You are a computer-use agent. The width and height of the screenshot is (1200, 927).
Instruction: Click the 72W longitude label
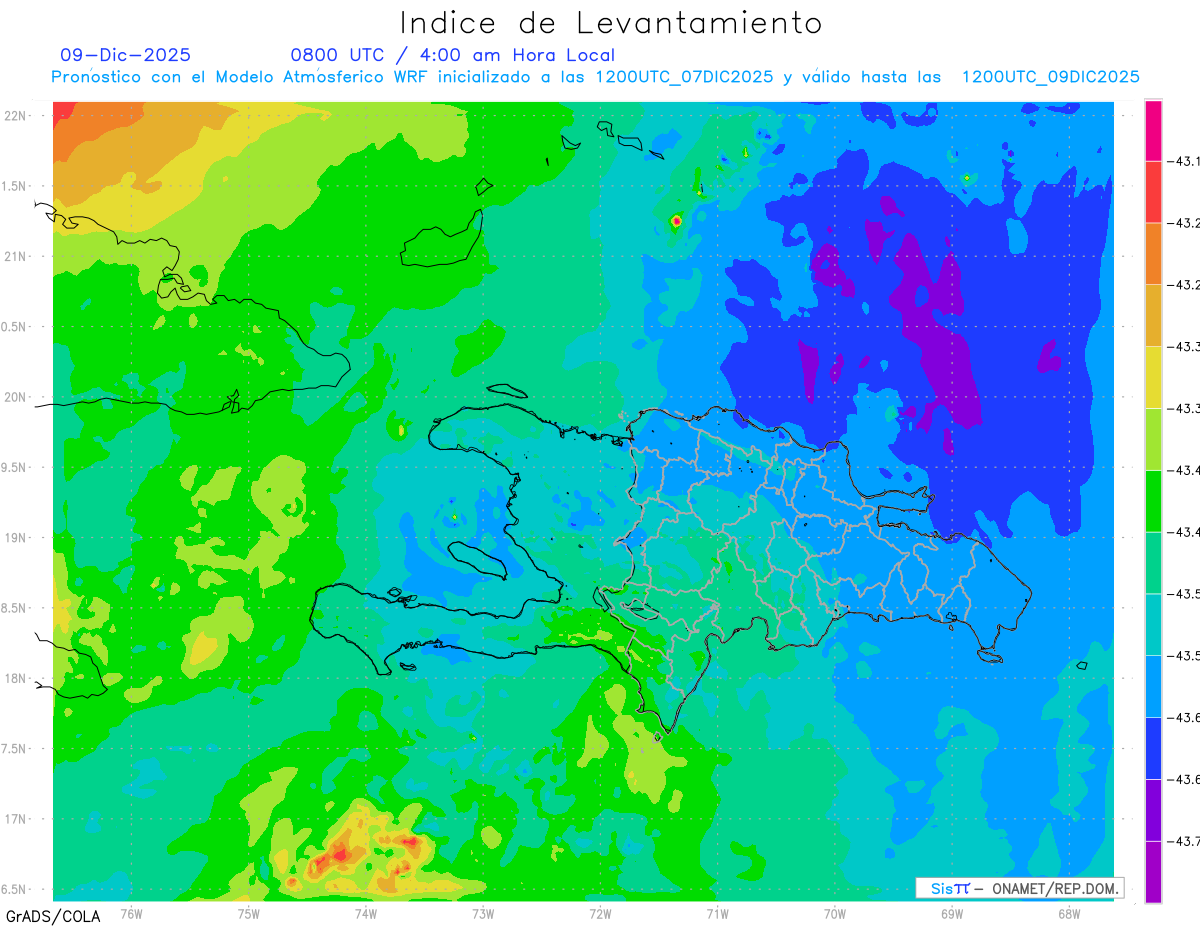coord(600,914)
